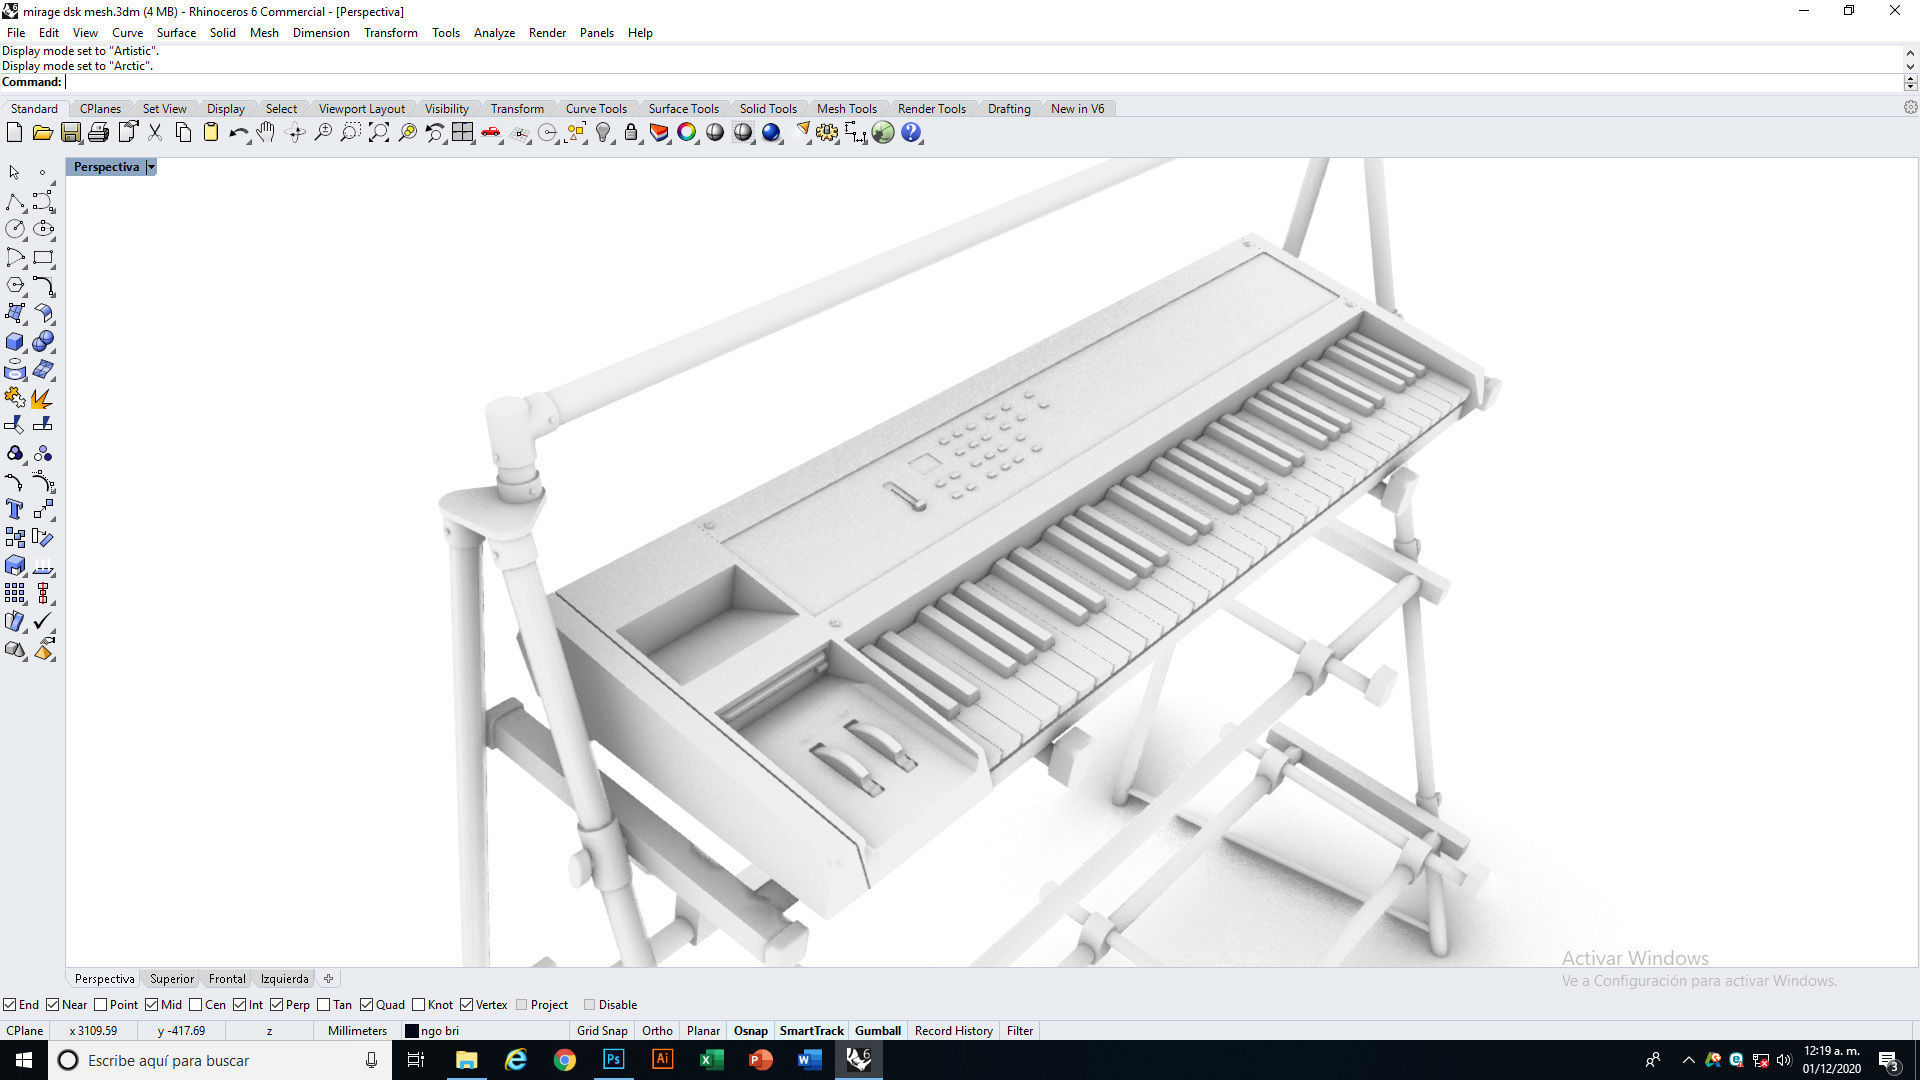Click the Paste clipboard icon
1920x1080 pixels.
click(211, 132)
